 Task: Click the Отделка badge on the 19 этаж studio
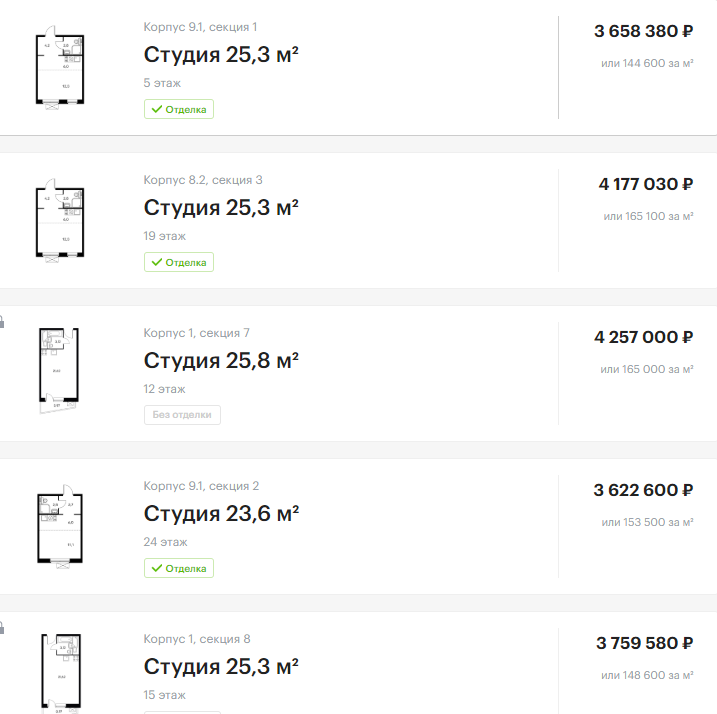[179, 262]
